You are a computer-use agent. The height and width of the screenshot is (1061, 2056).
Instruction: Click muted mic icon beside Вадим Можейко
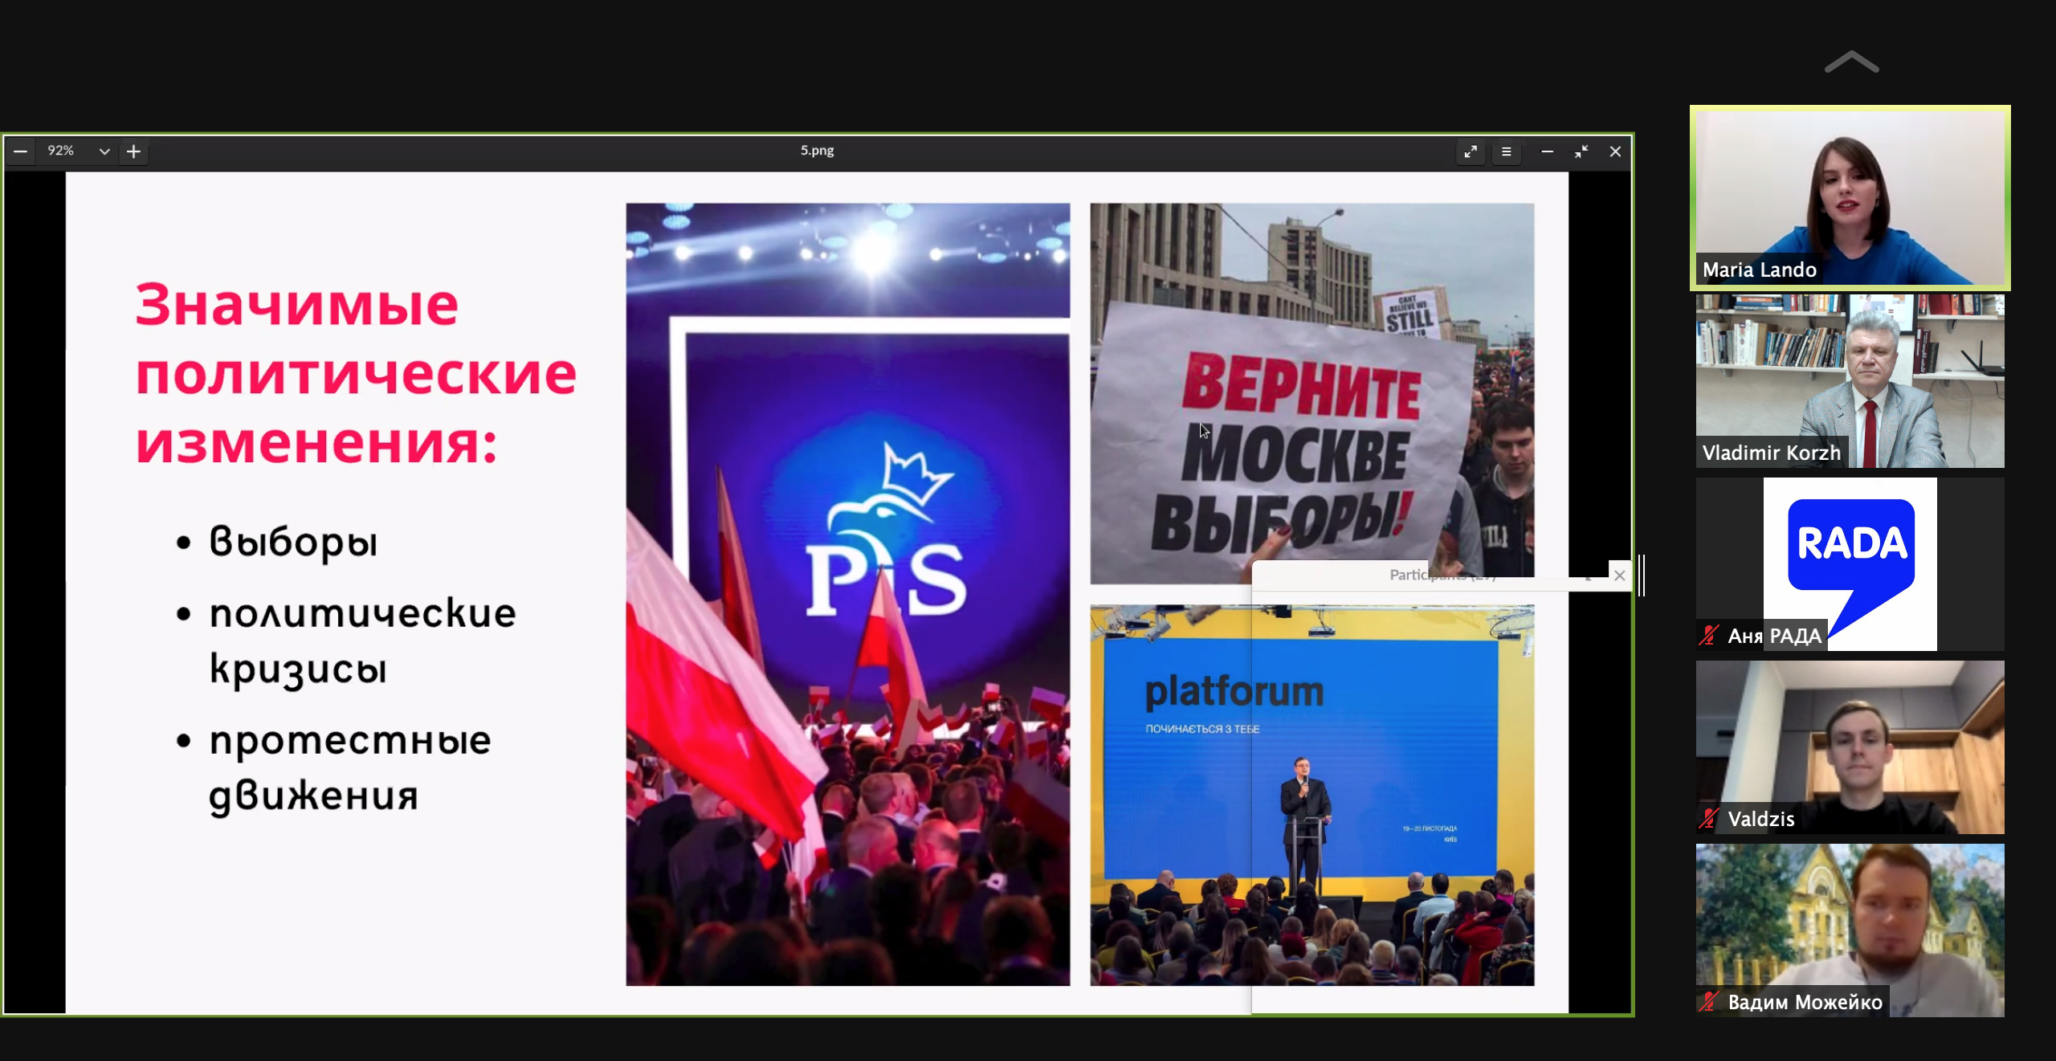click(1709, 1002)
